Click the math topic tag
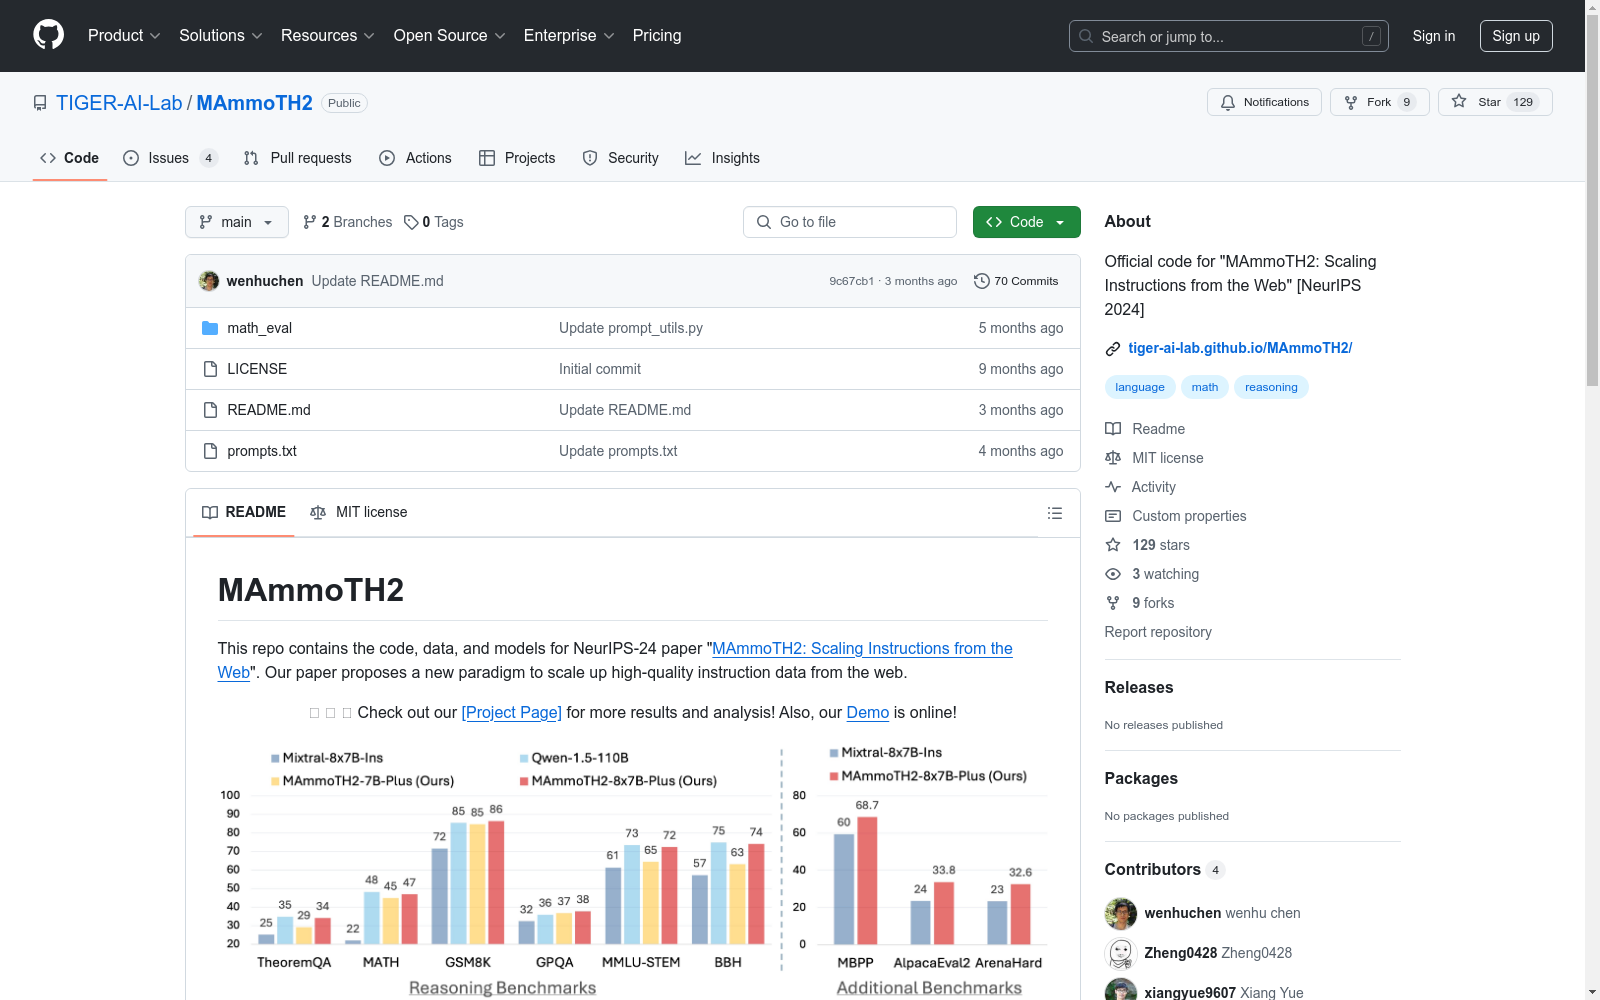1600x1000 pixels. 1205,387
